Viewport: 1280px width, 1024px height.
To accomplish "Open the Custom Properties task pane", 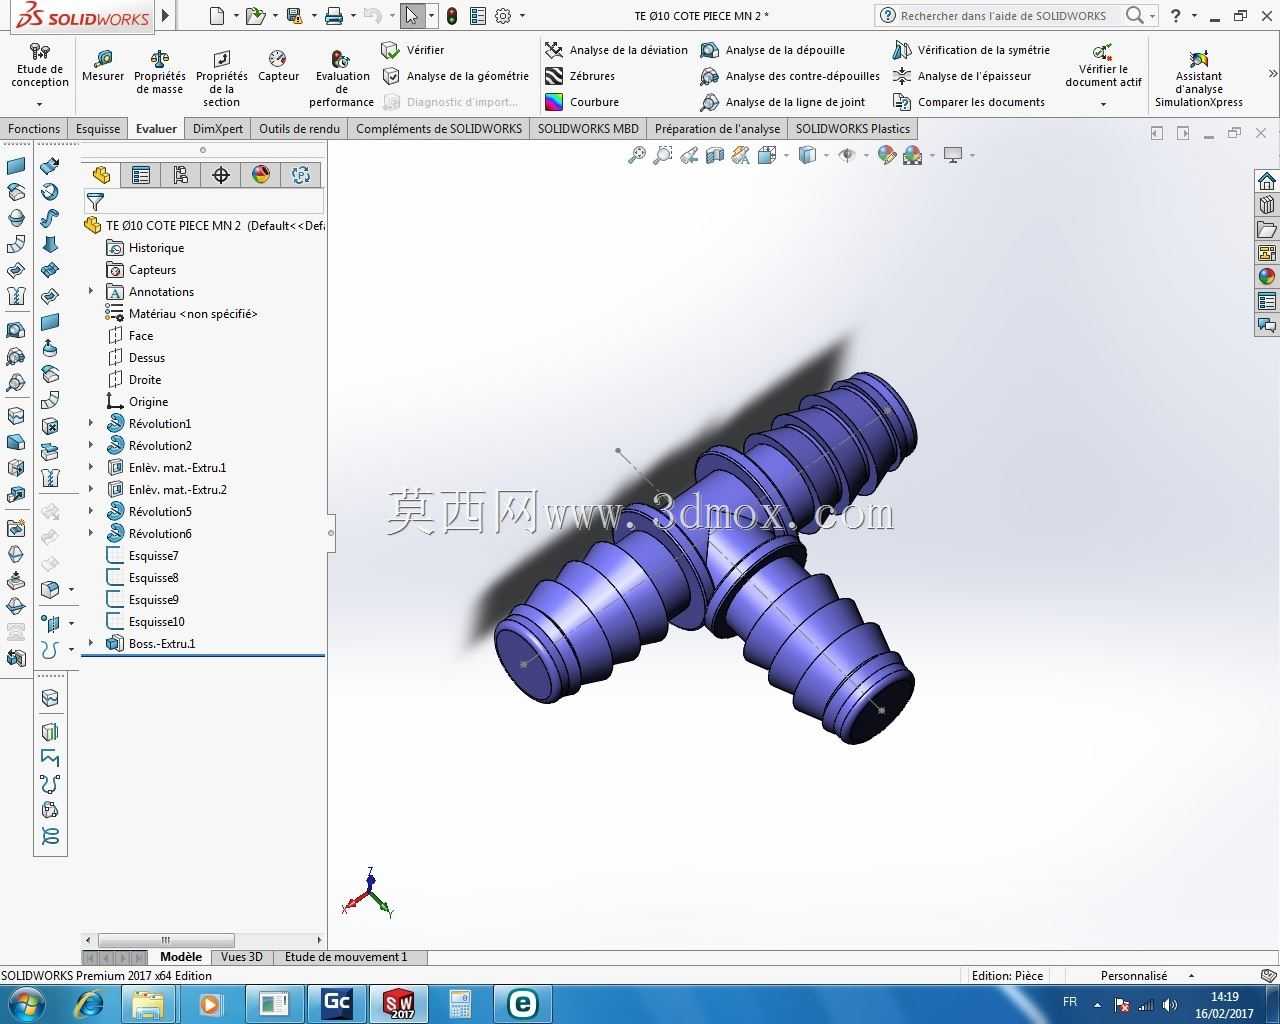I will (1267, 301).
